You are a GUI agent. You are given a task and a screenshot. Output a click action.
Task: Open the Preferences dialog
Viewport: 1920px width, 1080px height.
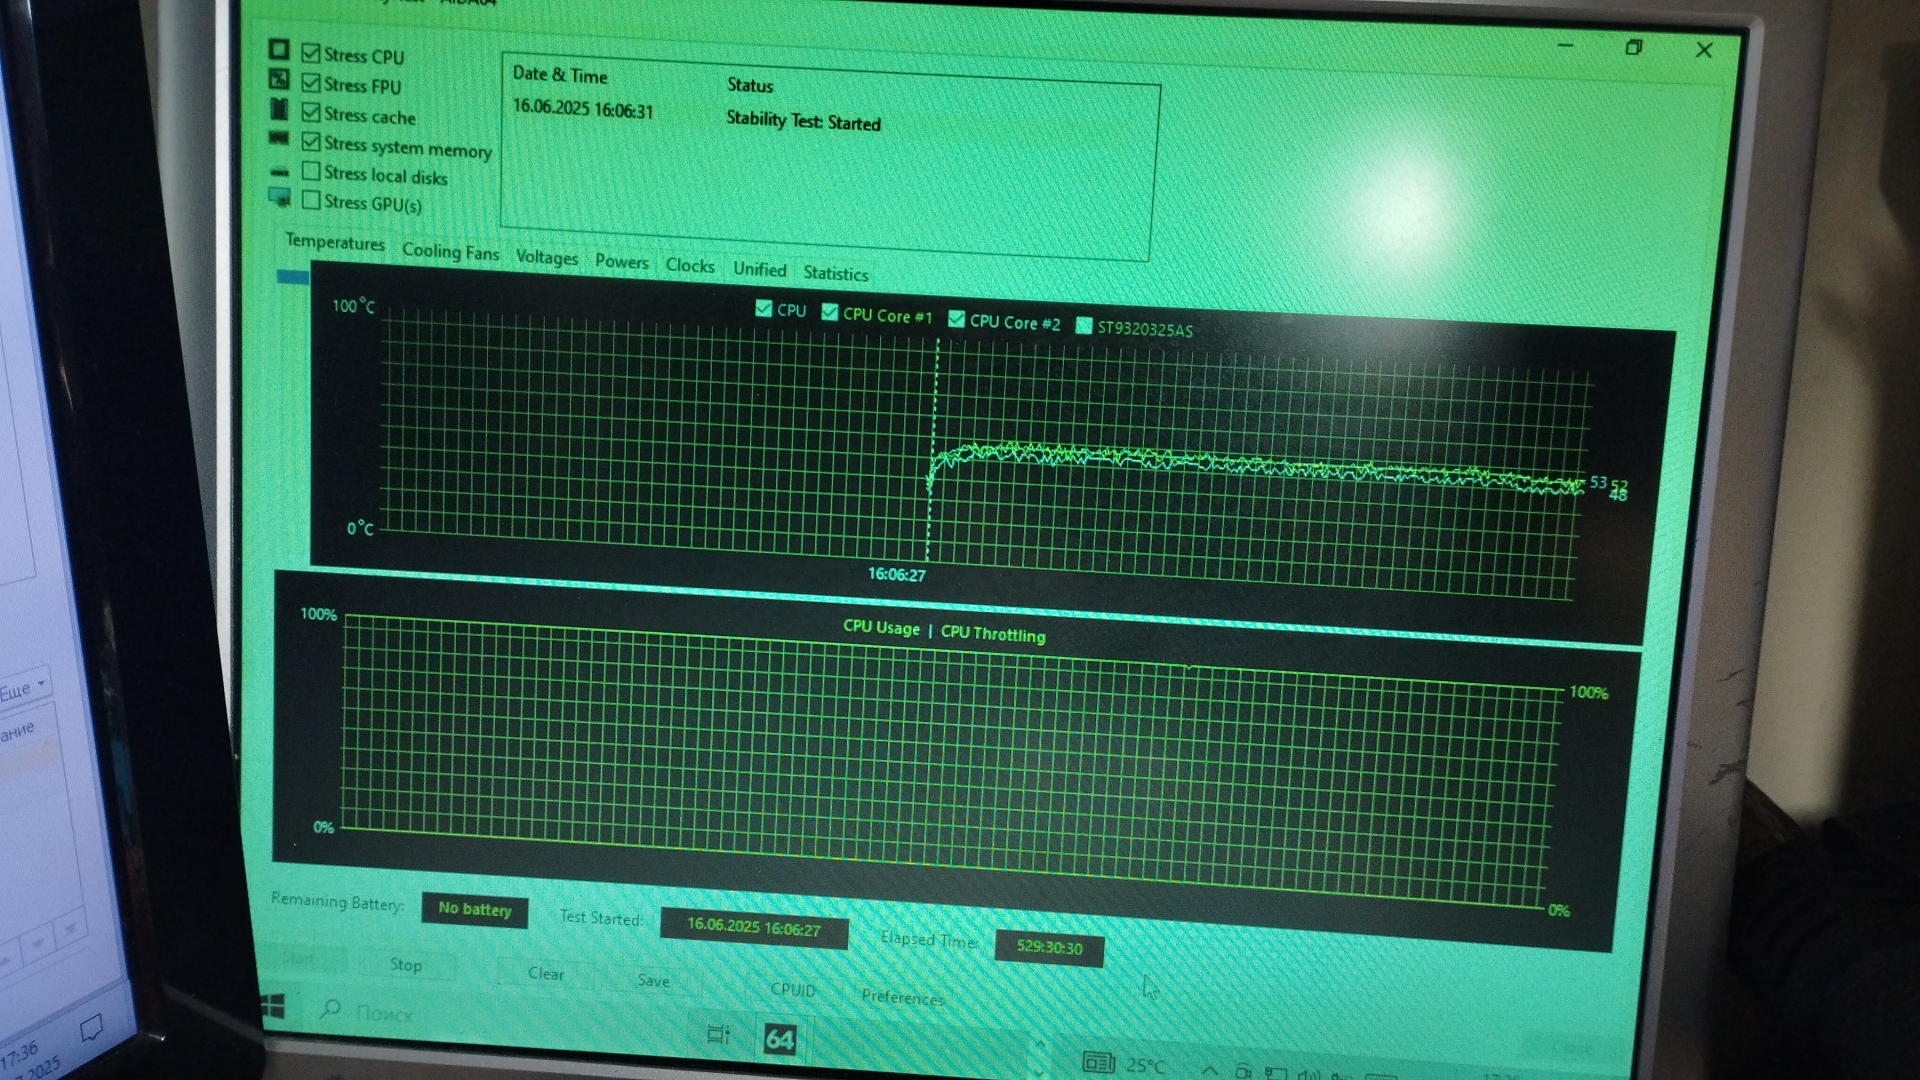[902, 997]
